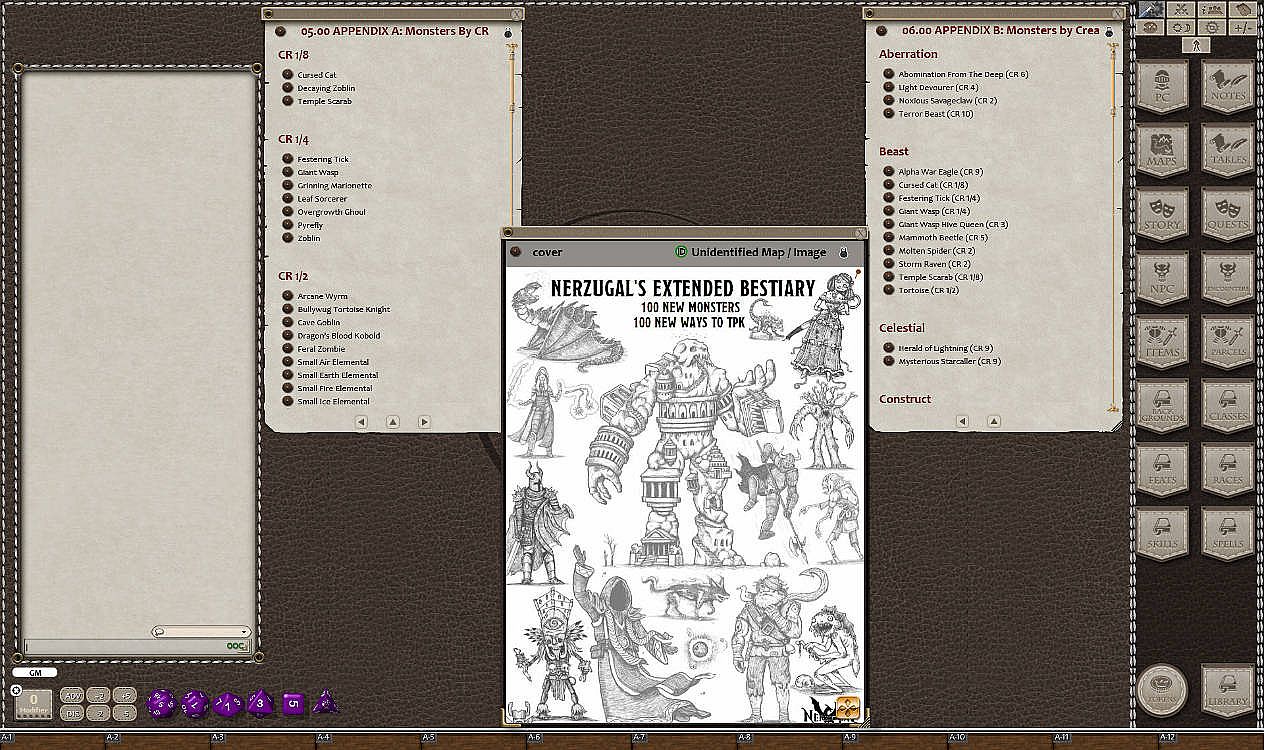Click the party group toolbar icon
The width and height of the screenshot is (1264, 750).
tap(1212, 9)
